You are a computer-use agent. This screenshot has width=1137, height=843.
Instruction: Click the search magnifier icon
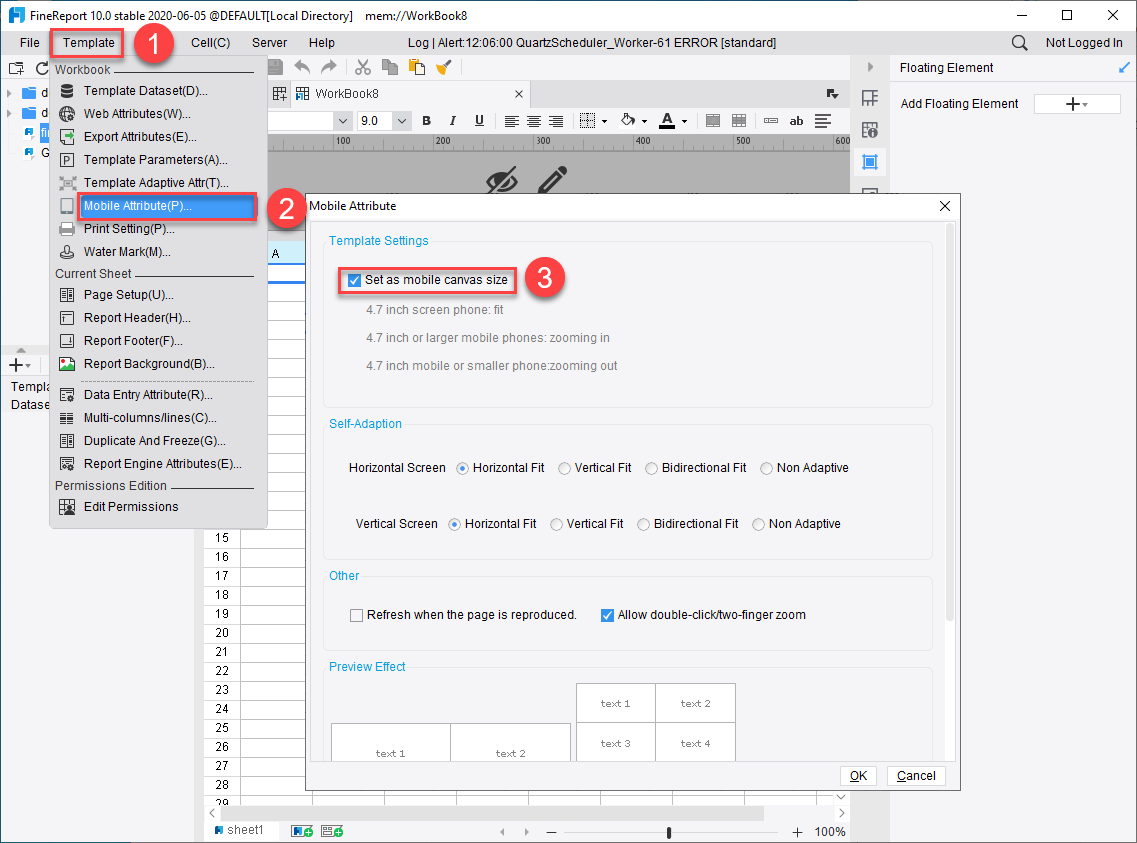tap(1019, 42)
